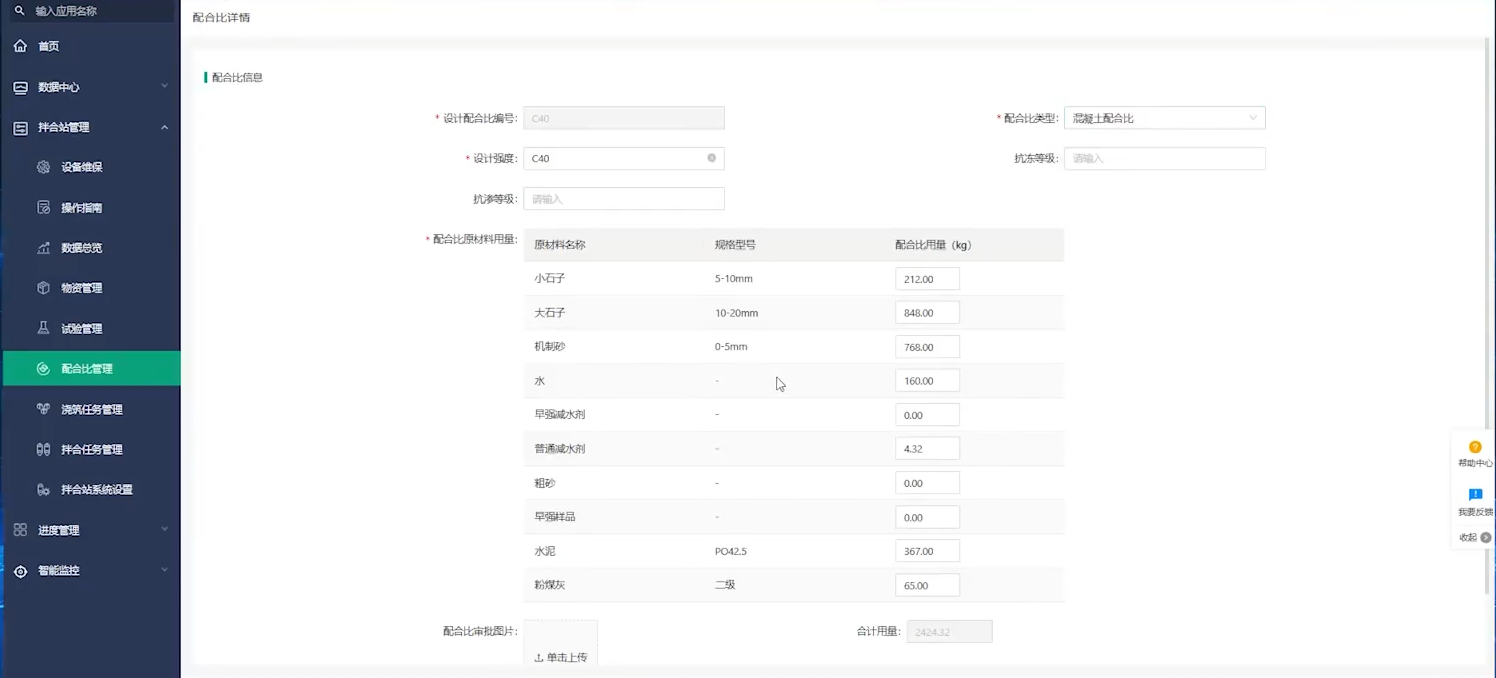The height and width of the screenshot is (678, 1496).
Task: Open 操作指南 via its document icon
Action: click(x=43, y=208)
